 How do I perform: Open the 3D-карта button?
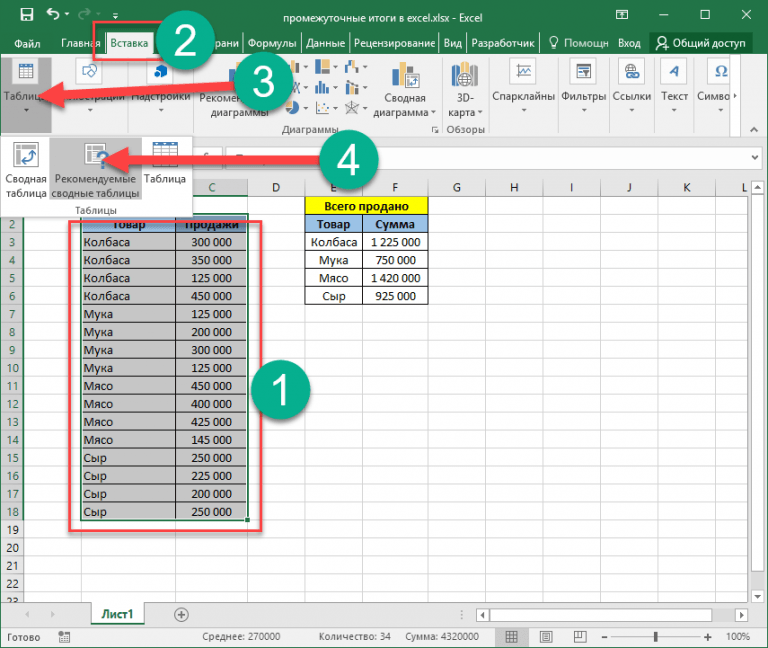pos(464,91)
